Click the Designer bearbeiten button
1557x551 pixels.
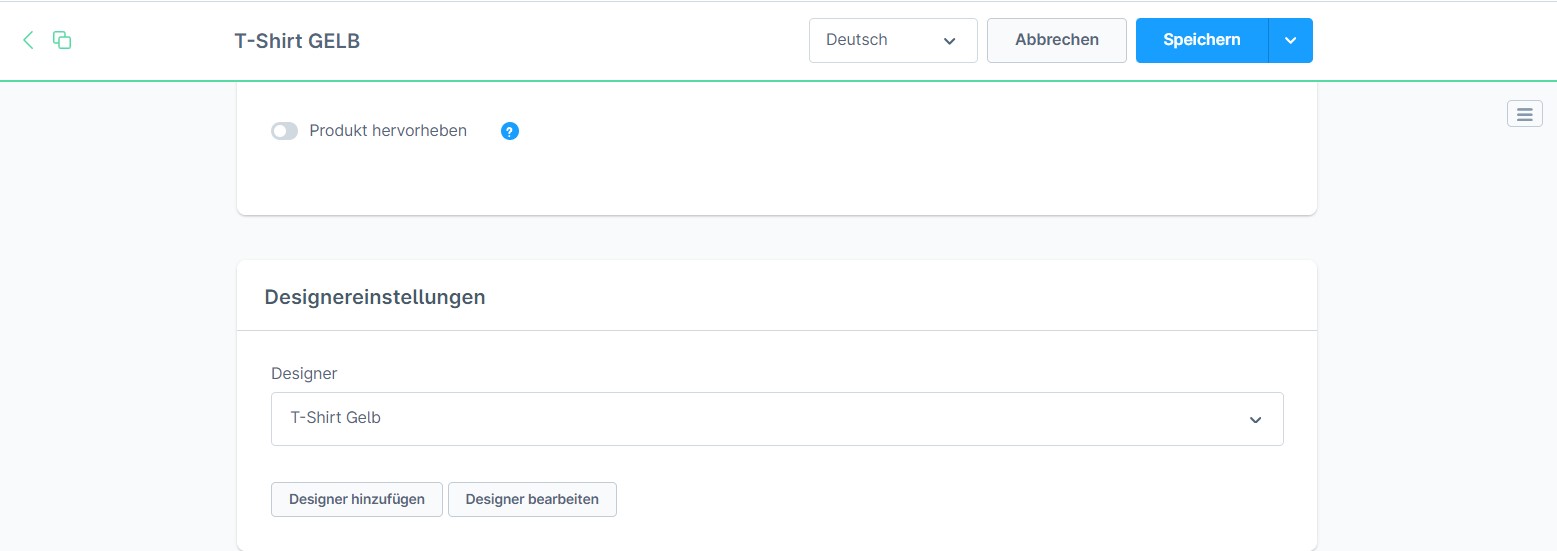click(532, 499)
